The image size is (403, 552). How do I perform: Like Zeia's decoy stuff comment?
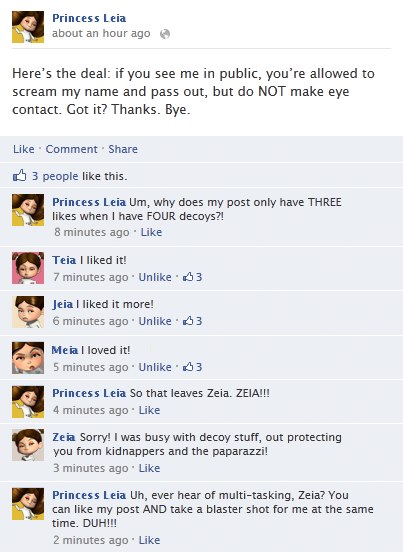149,468
